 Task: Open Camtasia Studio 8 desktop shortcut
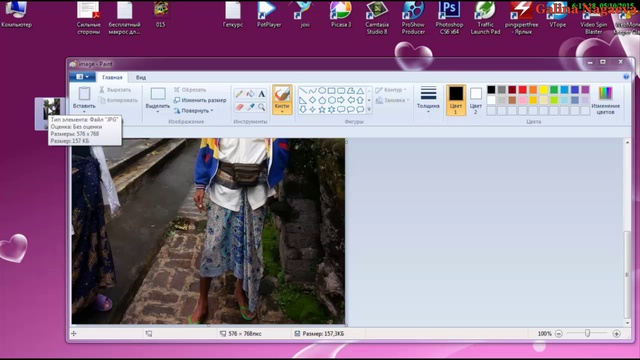(x=377, y=18)
